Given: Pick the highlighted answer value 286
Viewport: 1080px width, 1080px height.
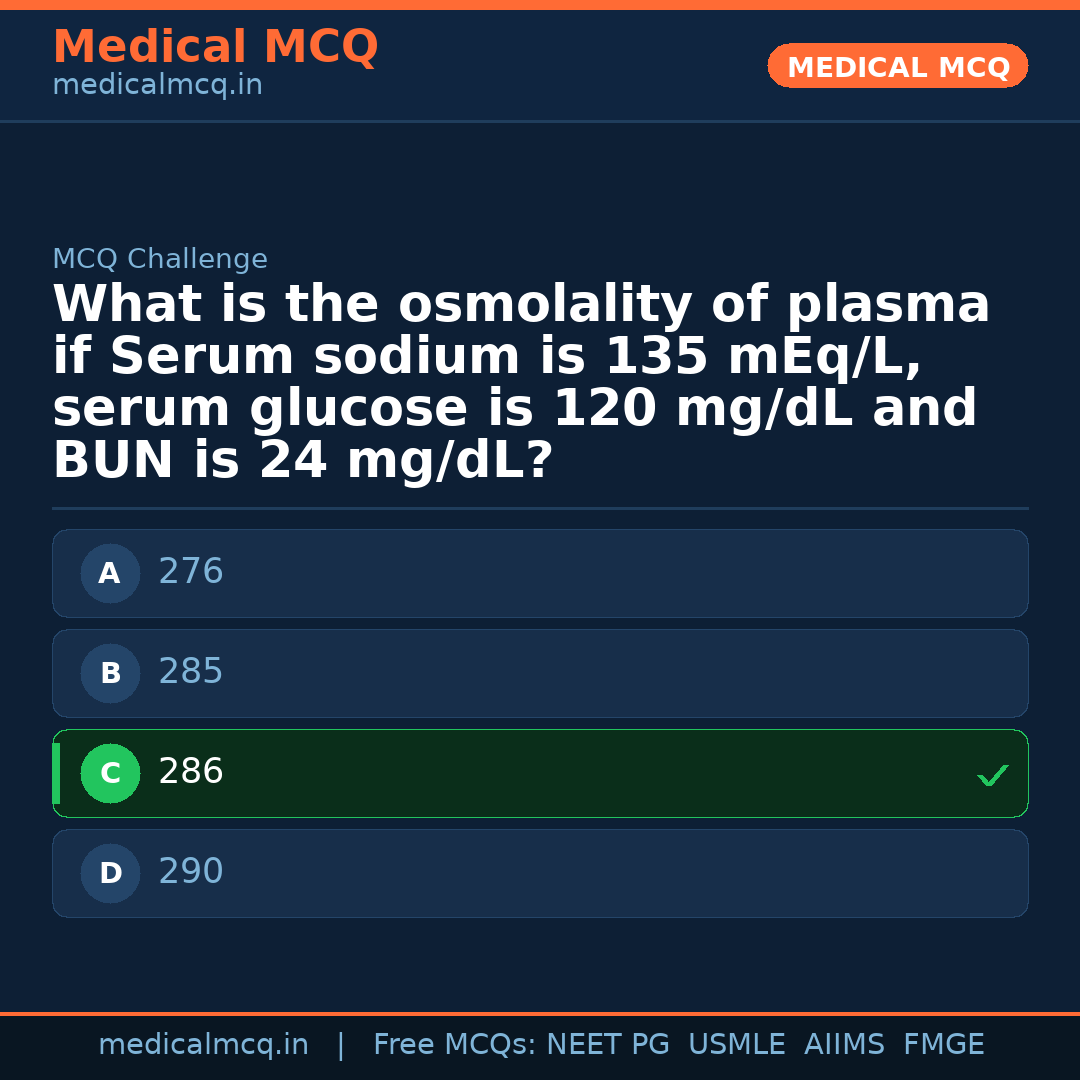Looking at the screenshot, I should click(191, 772).
